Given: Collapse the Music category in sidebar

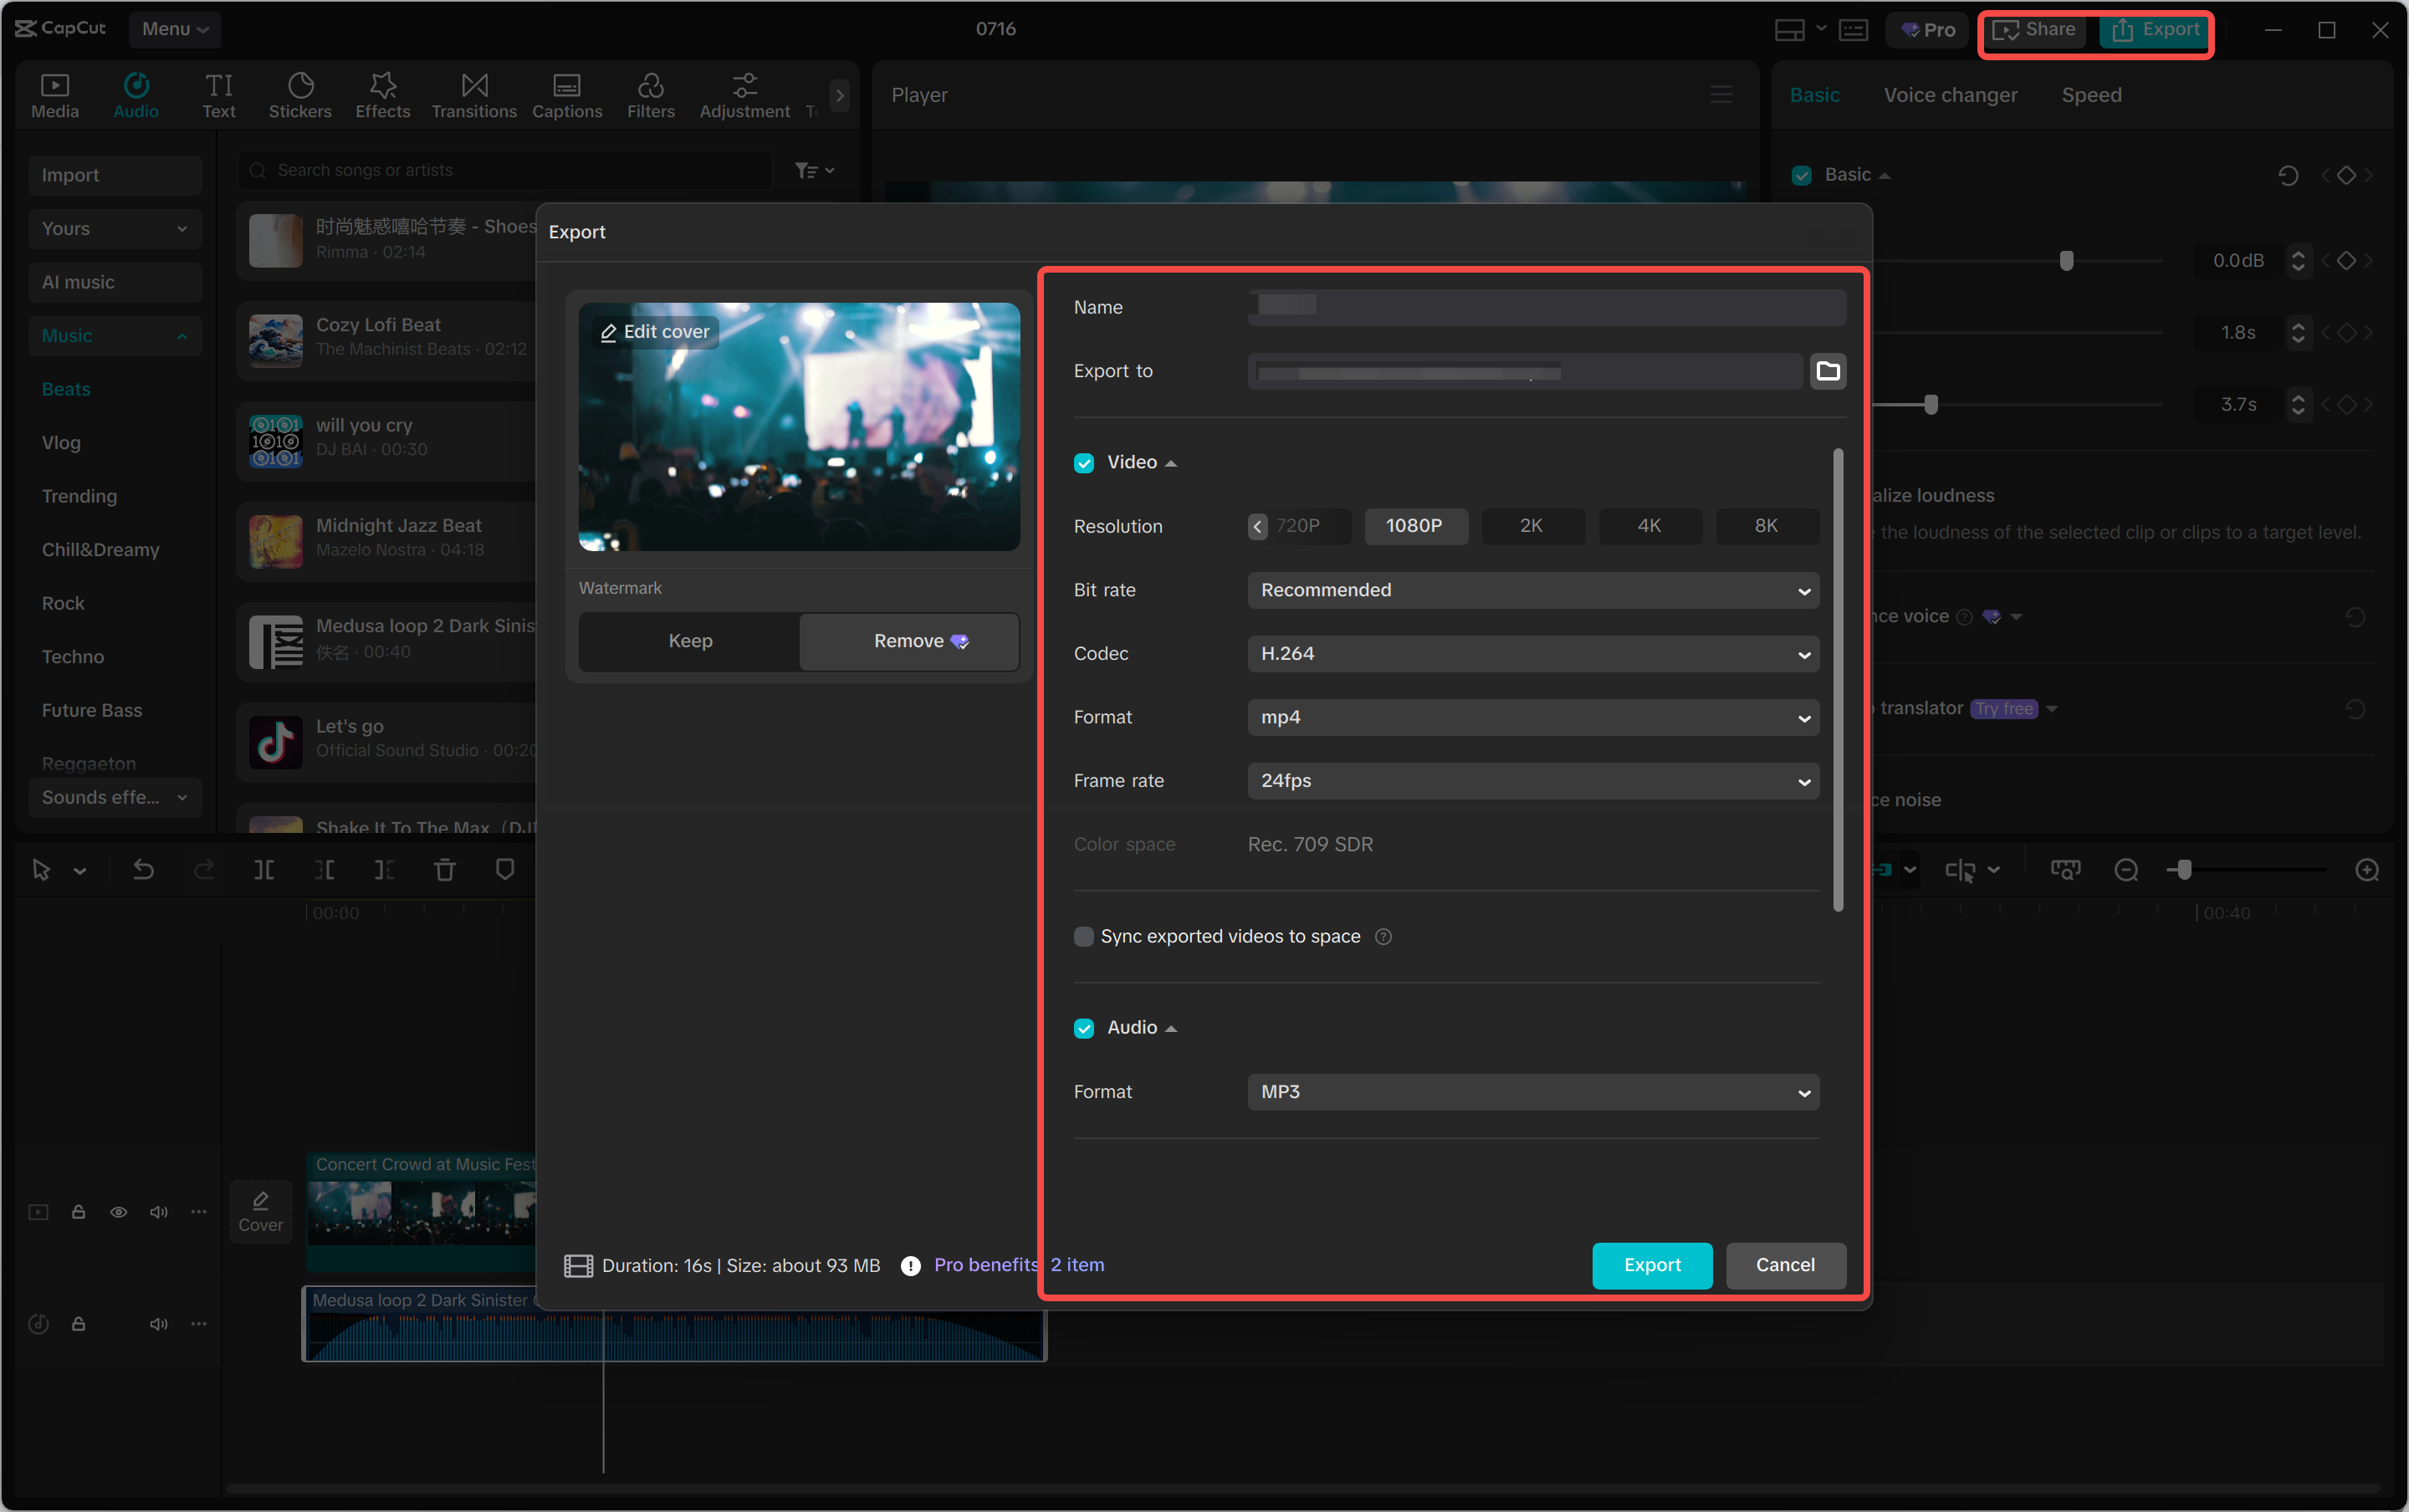Looking at the screenshot, I should coord(182,336).
